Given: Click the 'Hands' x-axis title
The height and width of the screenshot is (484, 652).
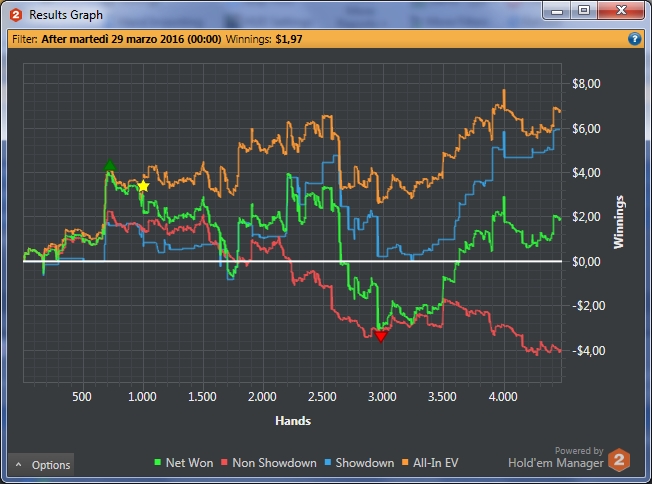Looking at the screenshot, I should [x=293, y=421].
